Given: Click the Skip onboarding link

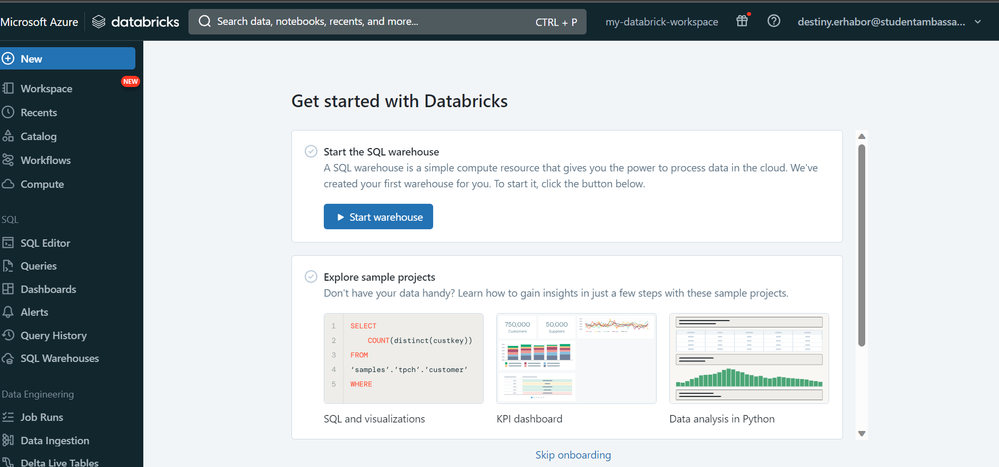Looking at the screenshot, I should click(573, 455).
